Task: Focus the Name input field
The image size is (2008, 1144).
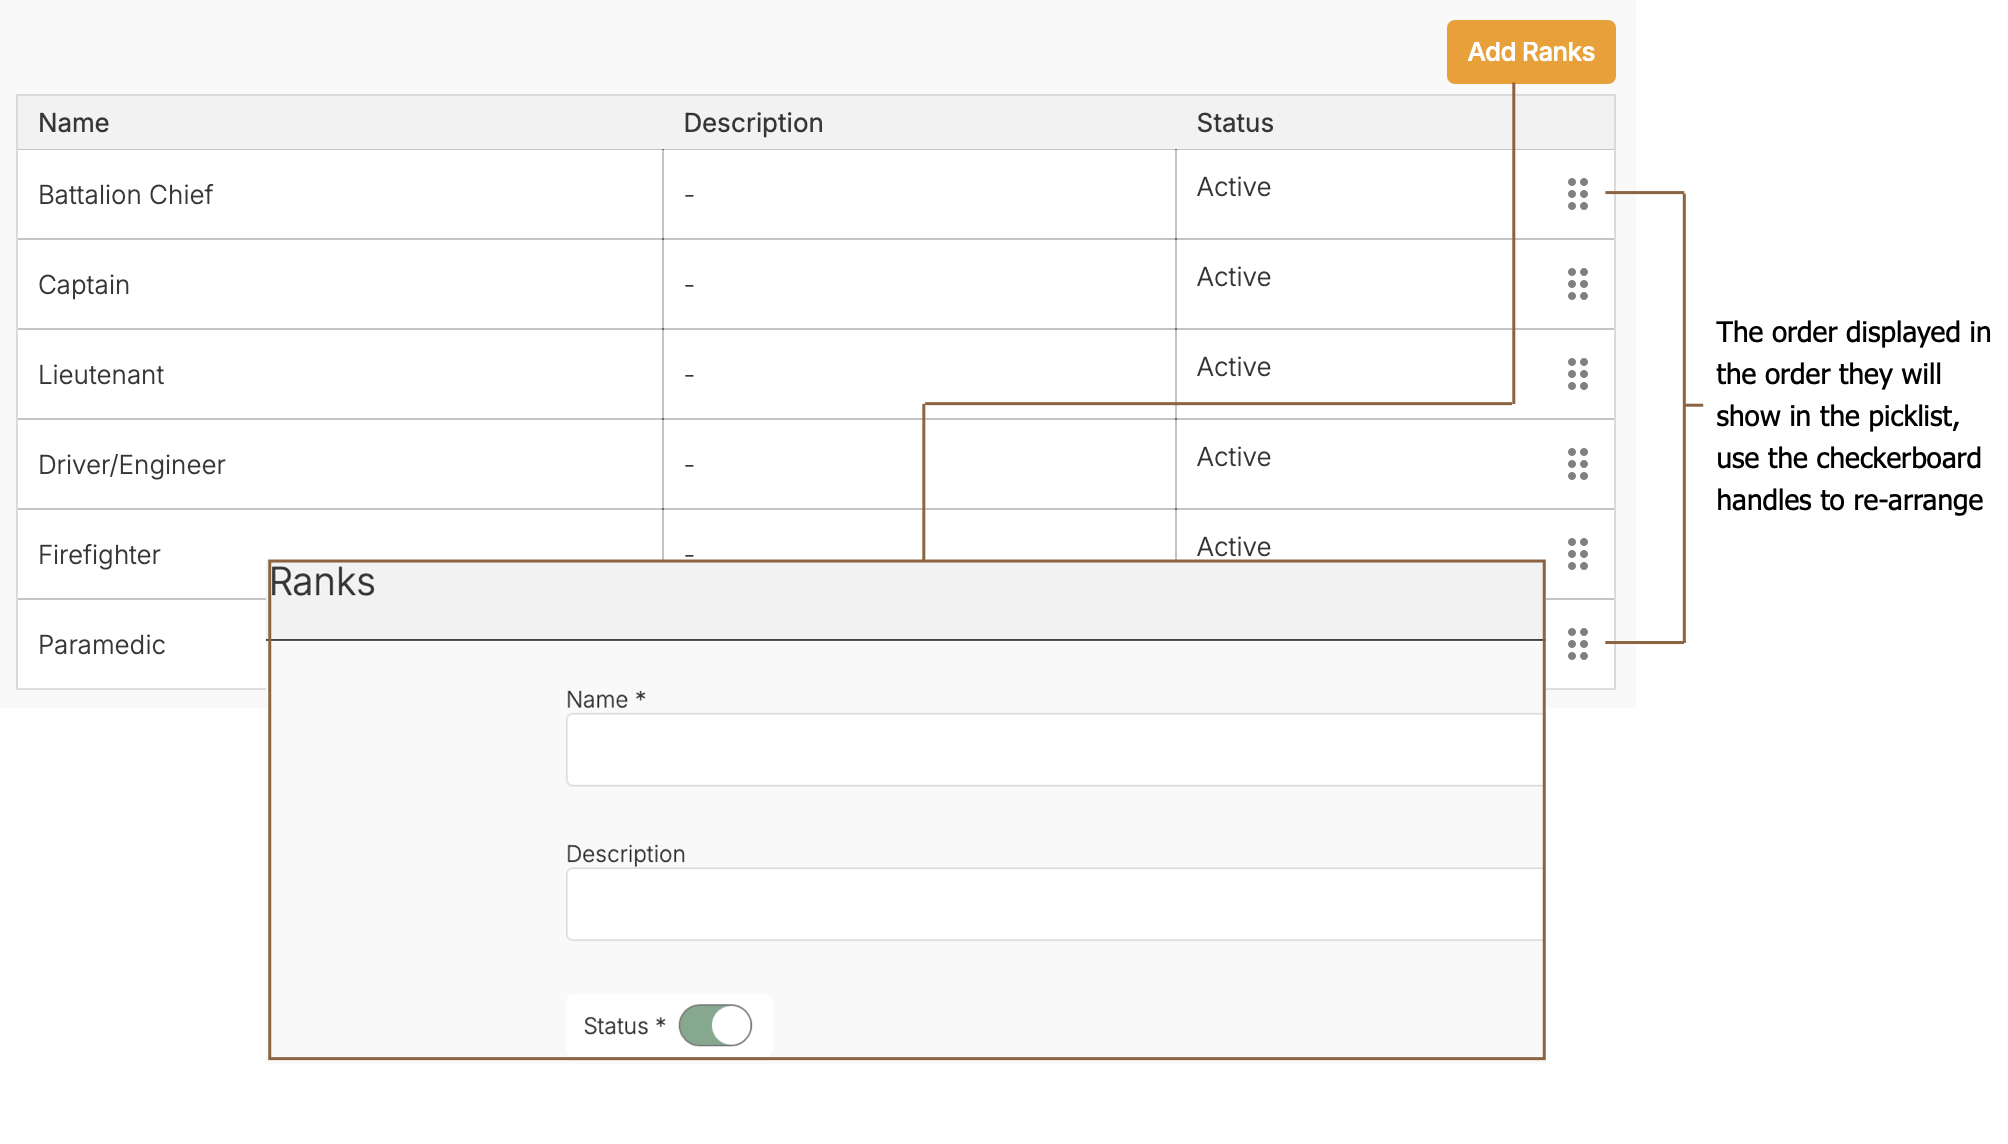Action: pos(1054,750)
